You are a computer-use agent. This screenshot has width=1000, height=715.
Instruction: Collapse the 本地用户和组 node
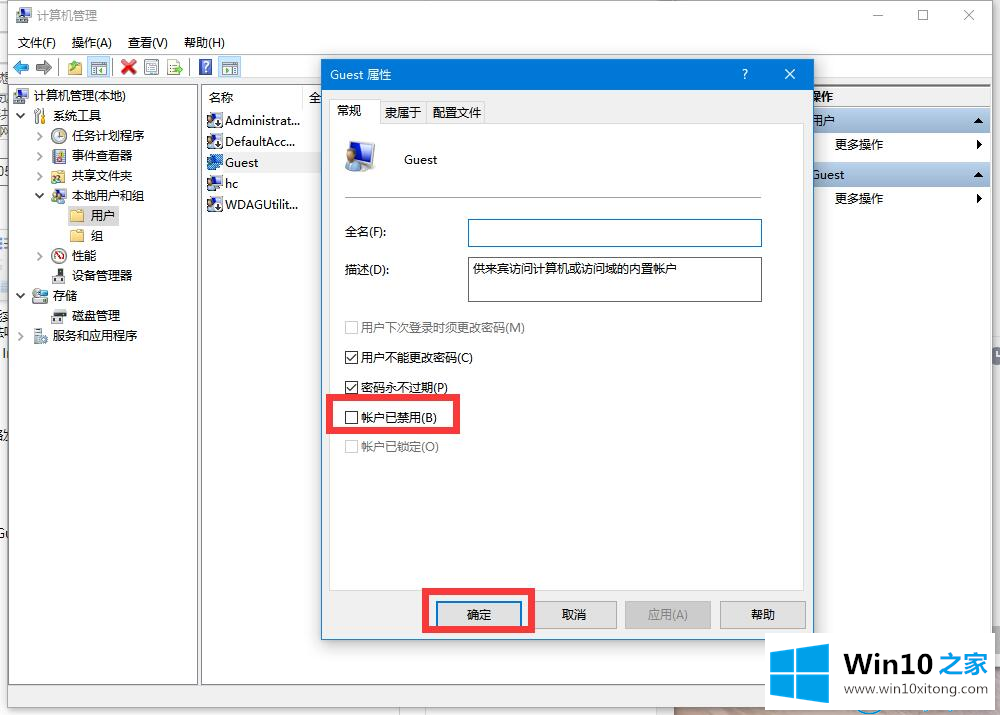pyautogui.click(x=40, y=196)
